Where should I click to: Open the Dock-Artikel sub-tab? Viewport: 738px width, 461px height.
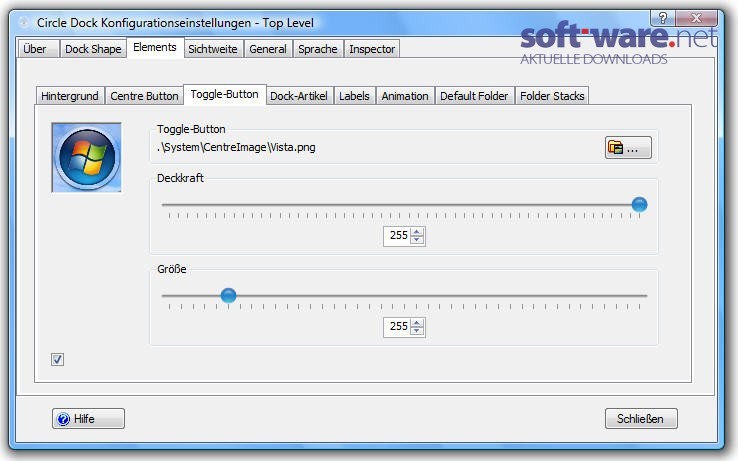299,96
